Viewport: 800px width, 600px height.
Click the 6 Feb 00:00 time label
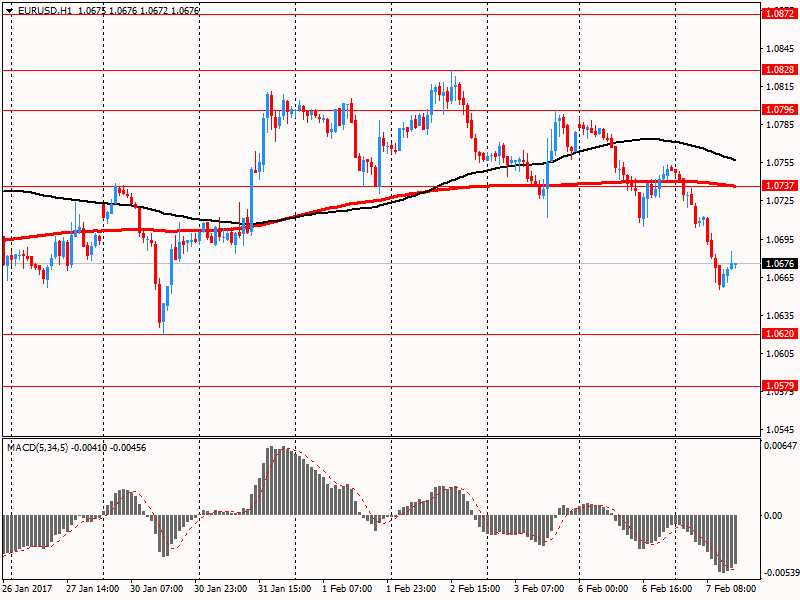pyautogui.click(x=603, y=590)
